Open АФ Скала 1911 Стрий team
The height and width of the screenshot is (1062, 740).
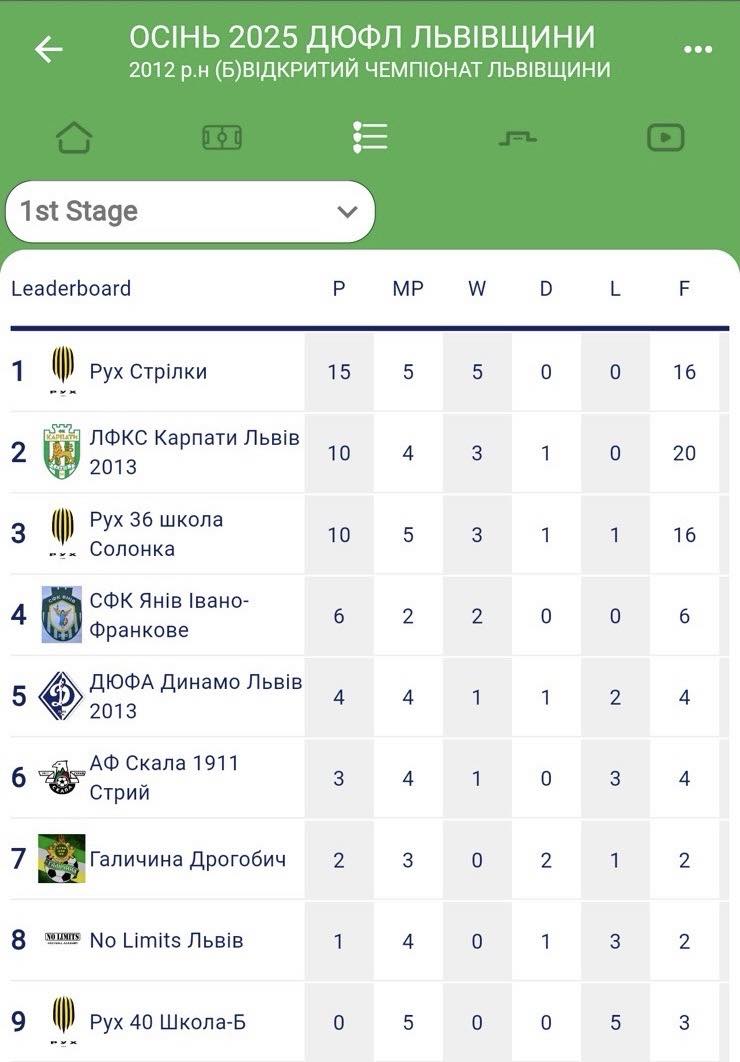[164, 777]
